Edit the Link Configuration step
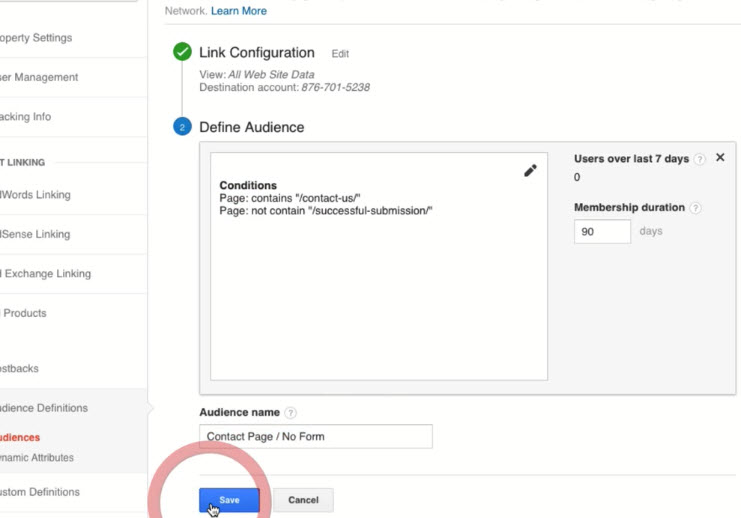This screenshot has width=741, height=518. [x=340, y=54]
